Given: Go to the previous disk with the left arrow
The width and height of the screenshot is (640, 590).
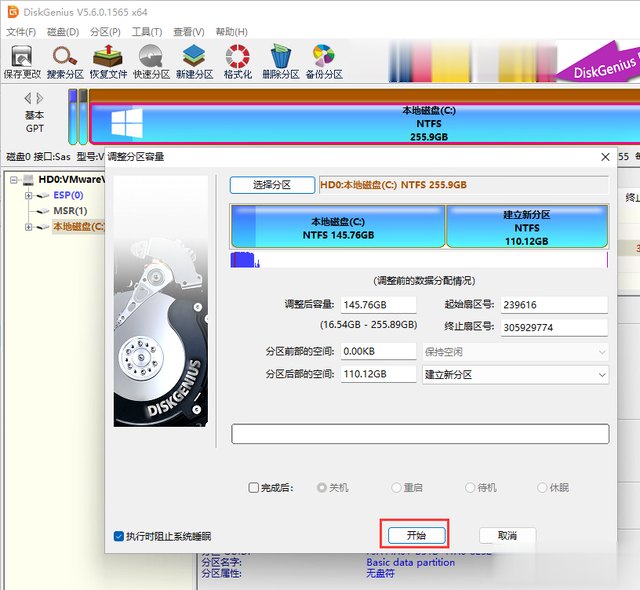Looking at the screenshot, I should tap(28, 98).
